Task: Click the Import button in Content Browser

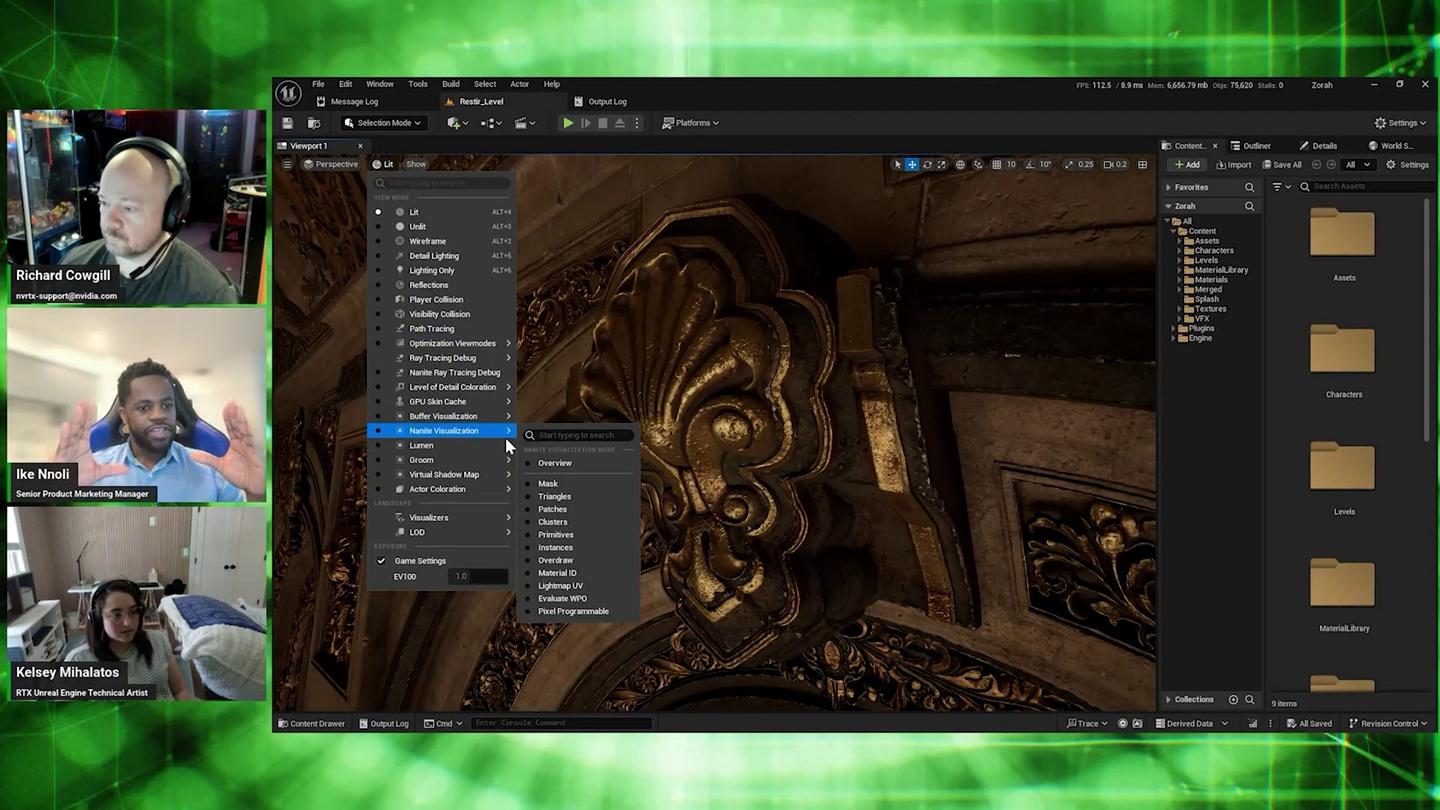Action: [1233, 165]
